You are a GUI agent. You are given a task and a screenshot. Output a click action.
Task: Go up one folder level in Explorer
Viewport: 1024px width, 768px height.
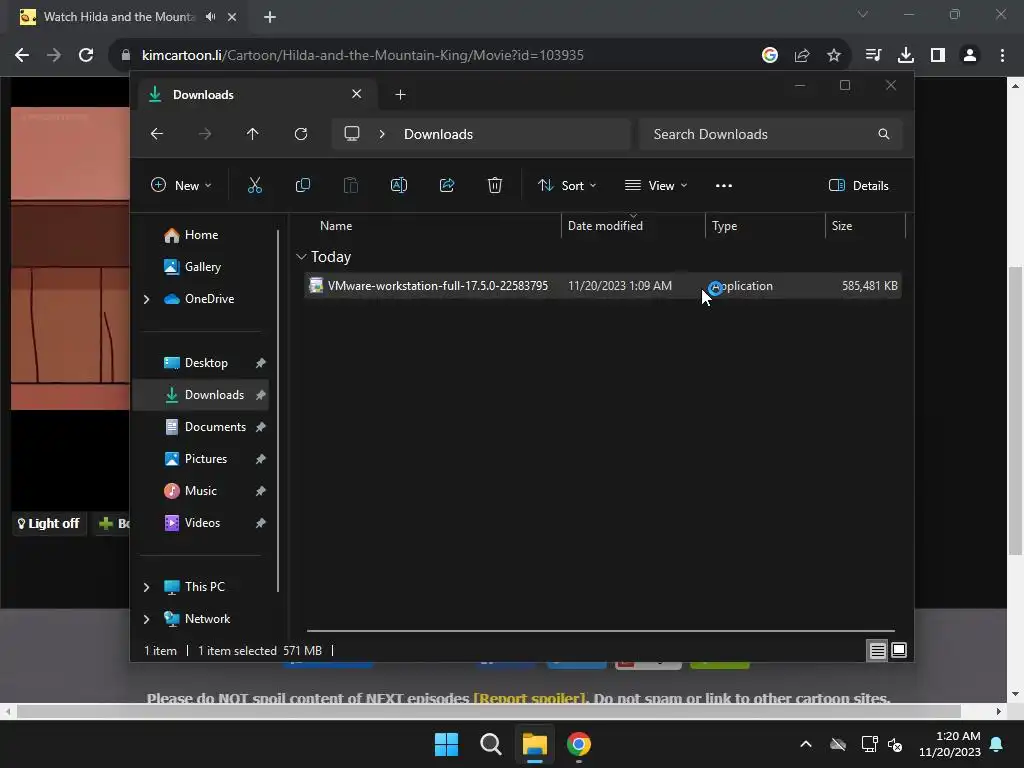(x=253, y=134)
